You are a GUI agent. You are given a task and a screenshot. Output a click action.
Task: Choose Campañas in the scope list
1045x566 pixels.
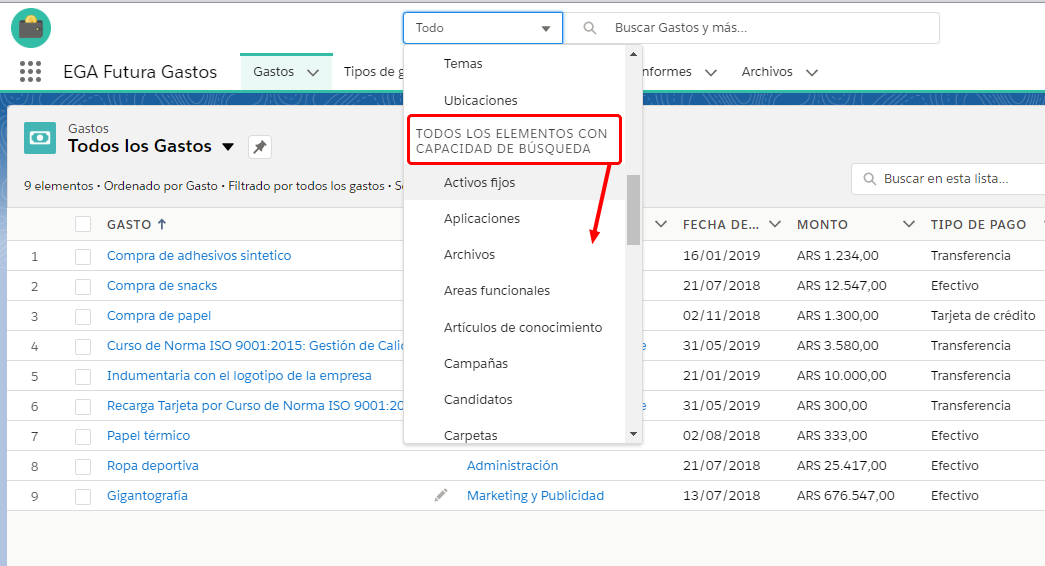tap(515, 363)
